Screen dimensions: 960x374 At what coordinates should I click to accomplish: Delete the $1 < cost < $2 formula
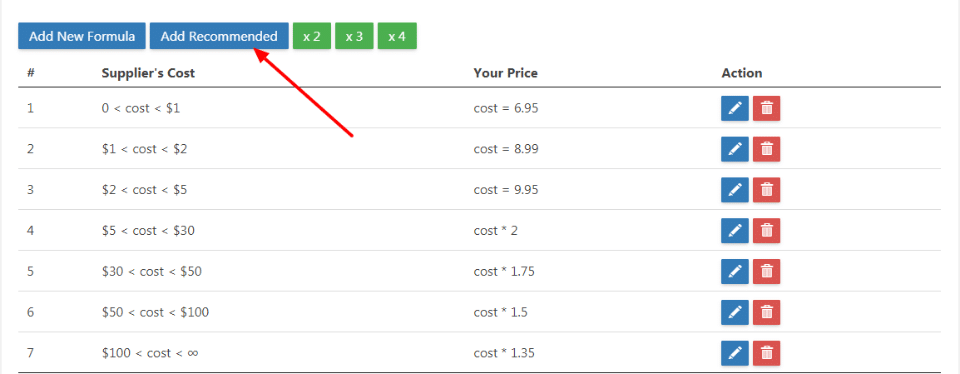tap(767, 149)
